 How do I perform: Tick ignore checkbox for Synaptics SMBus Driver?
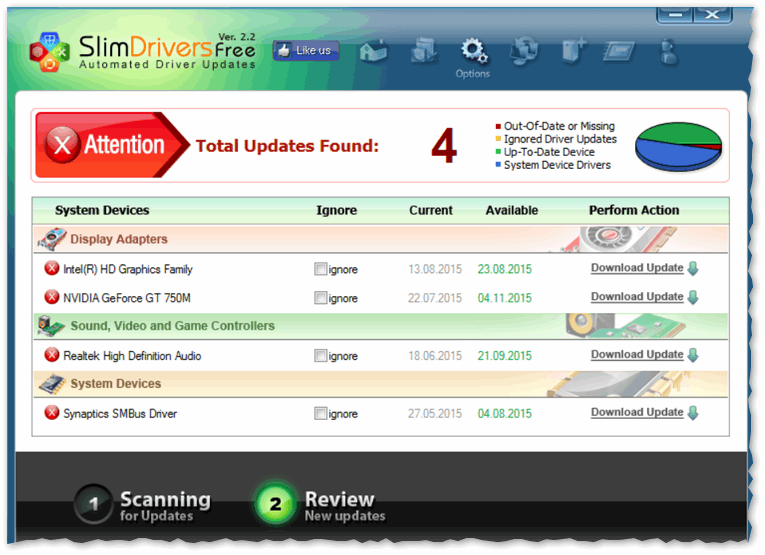(x=321, y=414)
